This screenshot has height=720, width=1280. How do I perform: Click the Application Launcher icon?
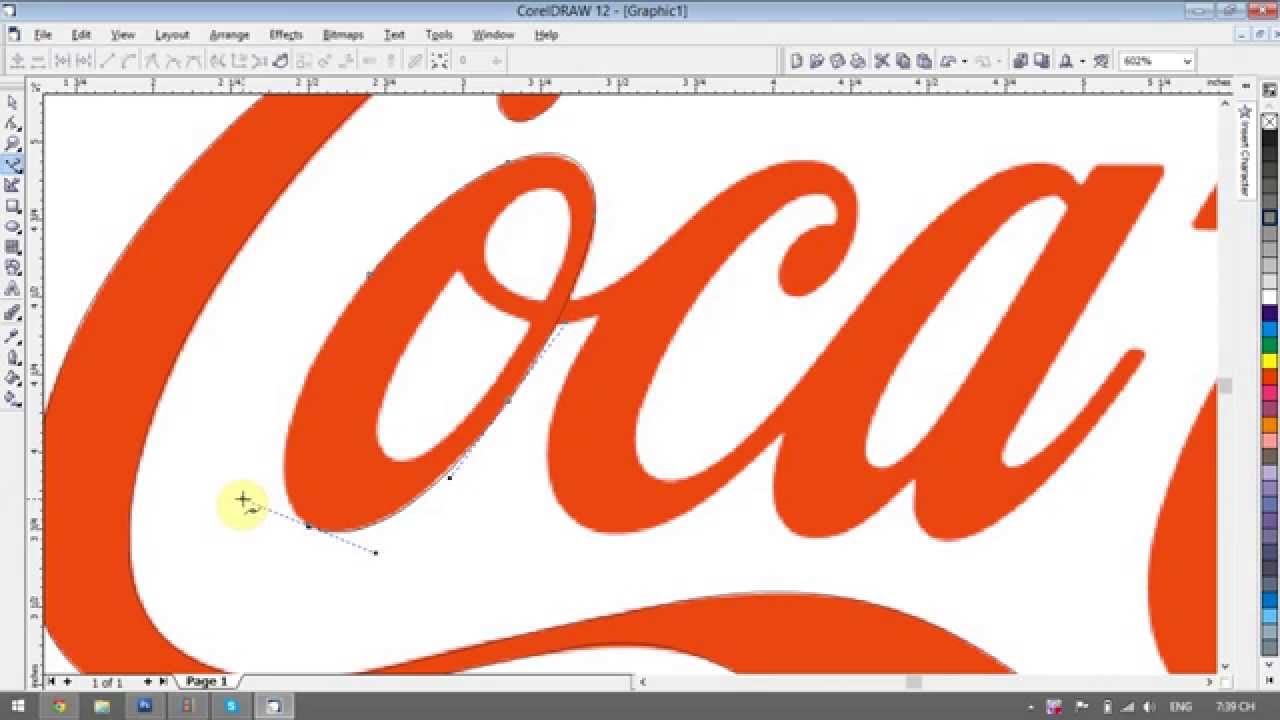point(1066,61)
